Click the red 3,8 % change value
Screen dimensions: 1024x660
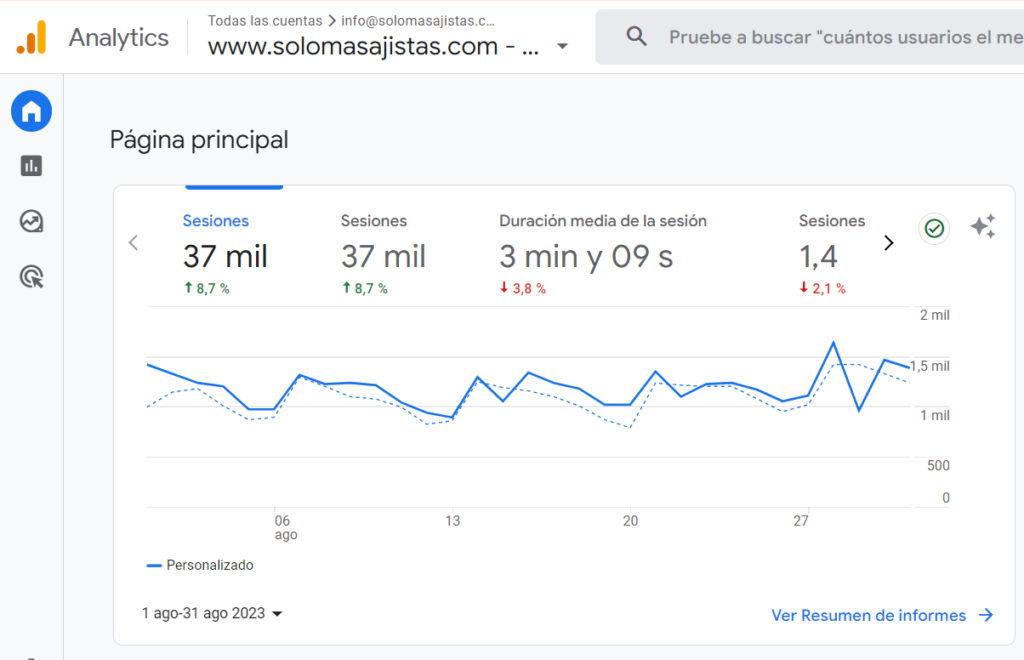pyautogui.click(x=522, y=289)
